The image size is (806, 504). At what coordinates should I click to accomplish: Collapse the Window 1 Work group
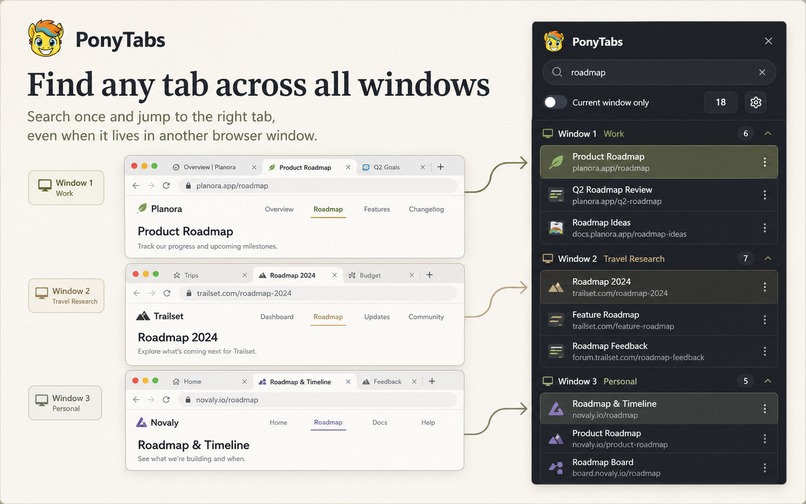[767, 134]
